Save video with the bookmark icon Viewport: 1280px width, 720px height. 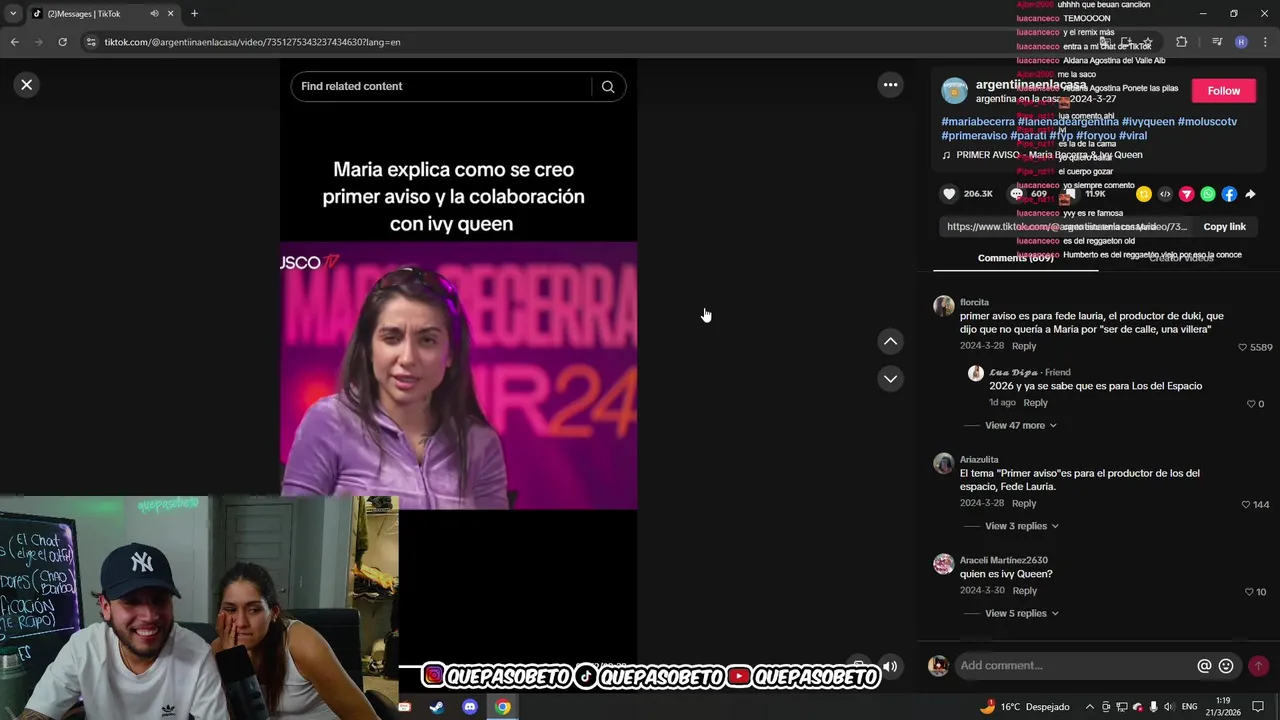coord(1070,194)
